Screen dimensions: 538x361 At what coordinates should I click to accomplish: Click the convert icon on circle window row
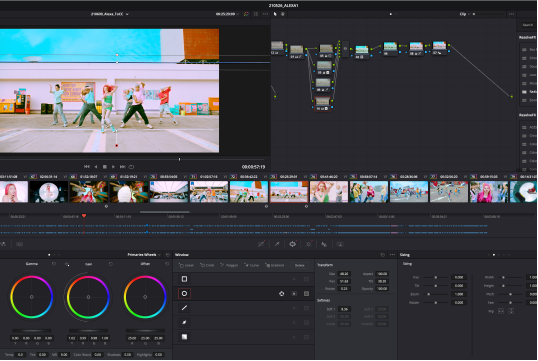tap(281, 294)
